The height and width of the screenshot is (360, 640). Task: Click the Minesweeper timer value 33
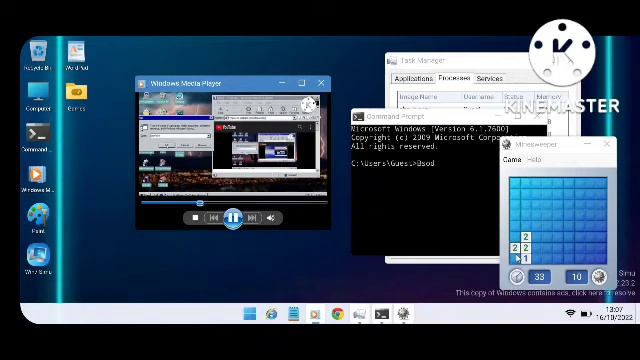(x=539, y=277)
